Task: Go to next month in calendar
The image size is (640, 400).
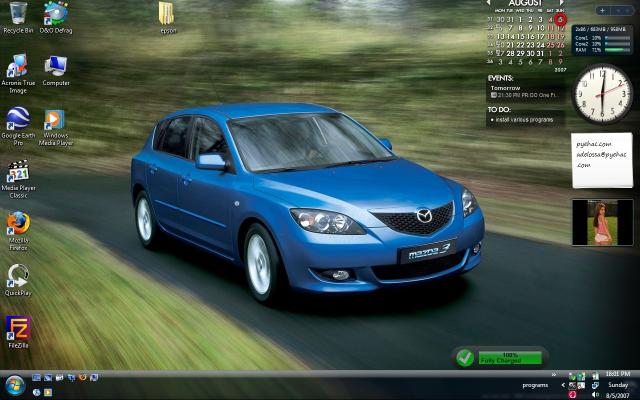Action: 562,3
